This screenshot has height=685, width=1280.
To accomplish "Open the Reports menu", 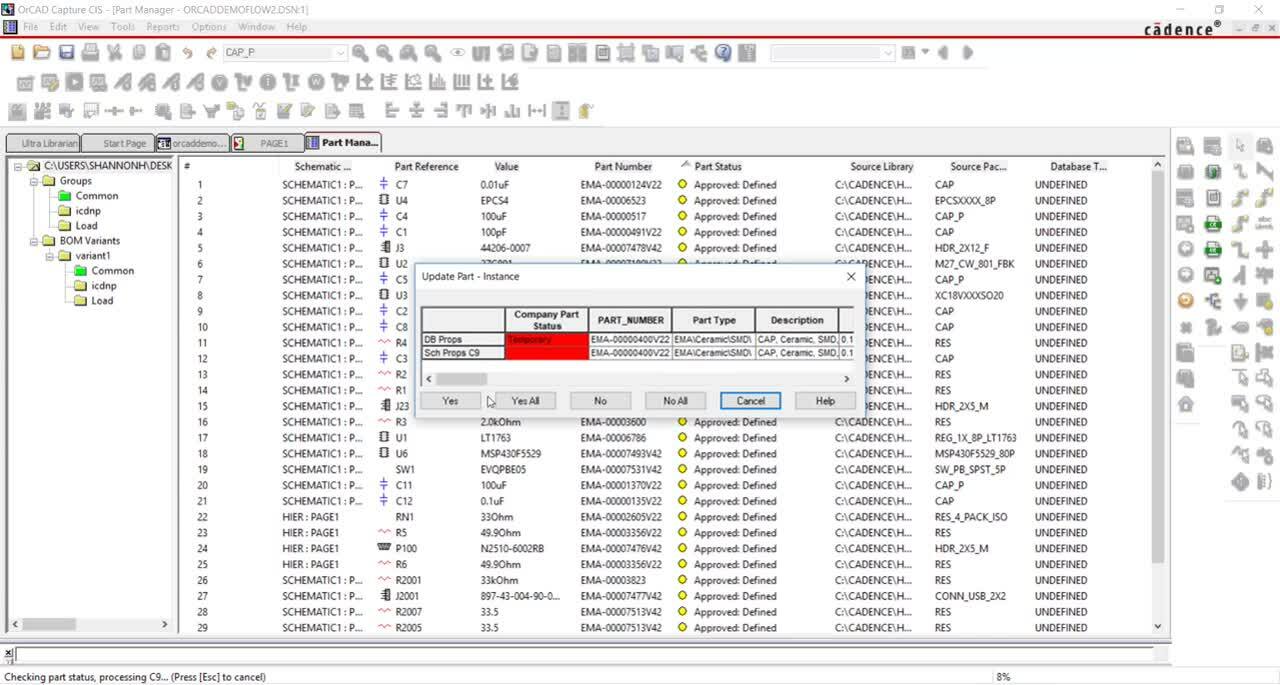I will click(163, 27).
